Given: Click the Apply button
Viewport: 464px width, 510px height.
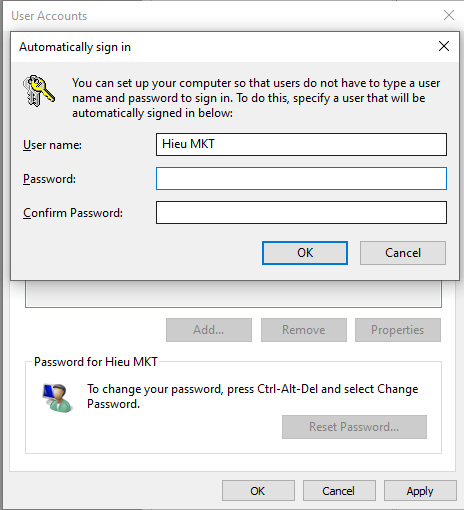Looking at the screenshot, I should (x=420, y=491).
